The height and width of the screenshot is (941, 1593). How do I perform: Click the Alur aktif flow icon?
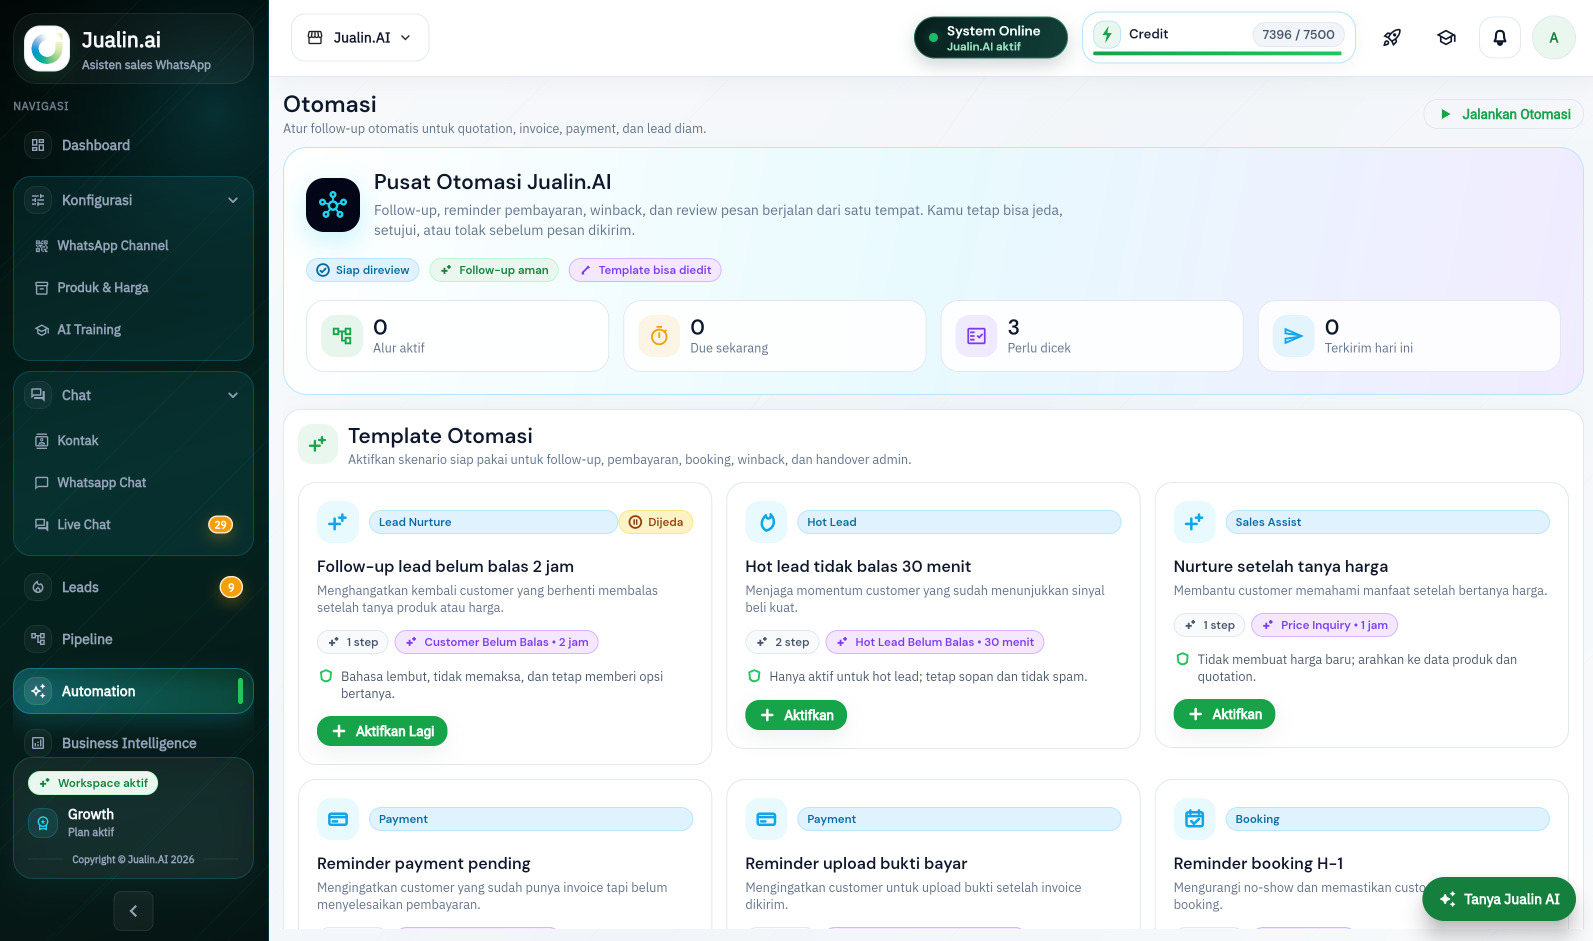pos(342,336)
